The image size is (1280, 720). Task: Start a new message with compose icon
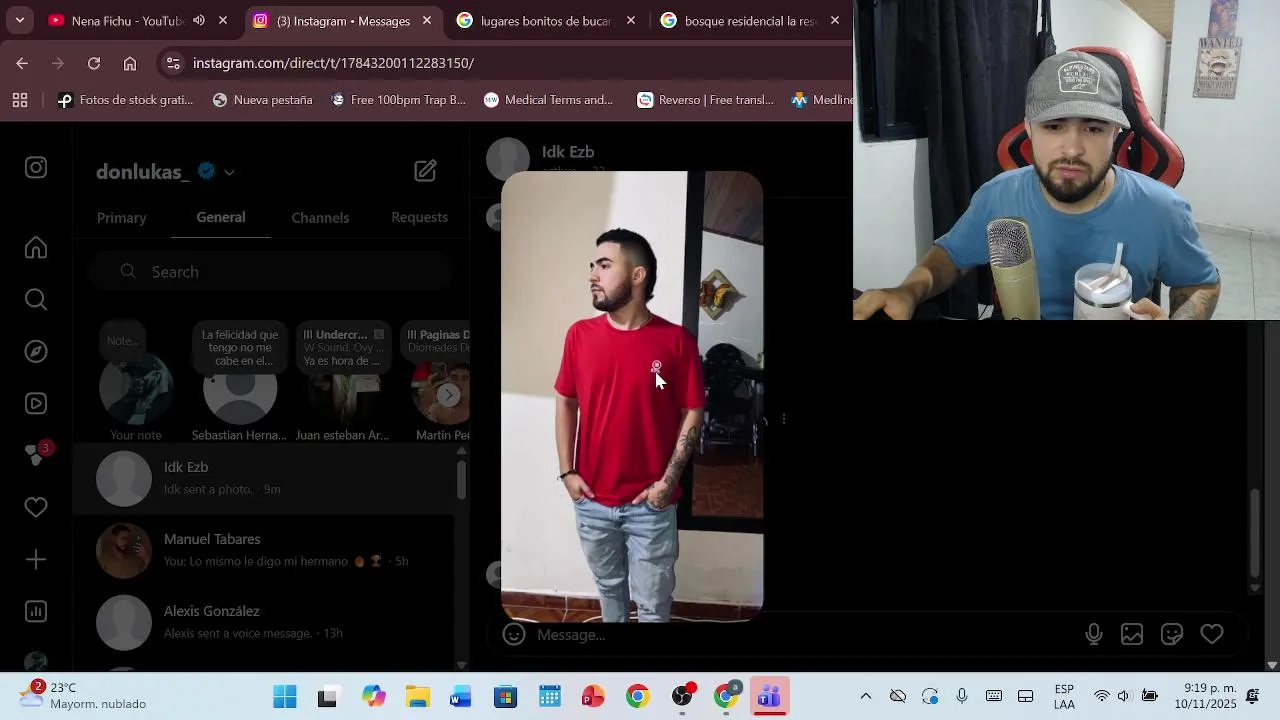[x=425, y=171]
